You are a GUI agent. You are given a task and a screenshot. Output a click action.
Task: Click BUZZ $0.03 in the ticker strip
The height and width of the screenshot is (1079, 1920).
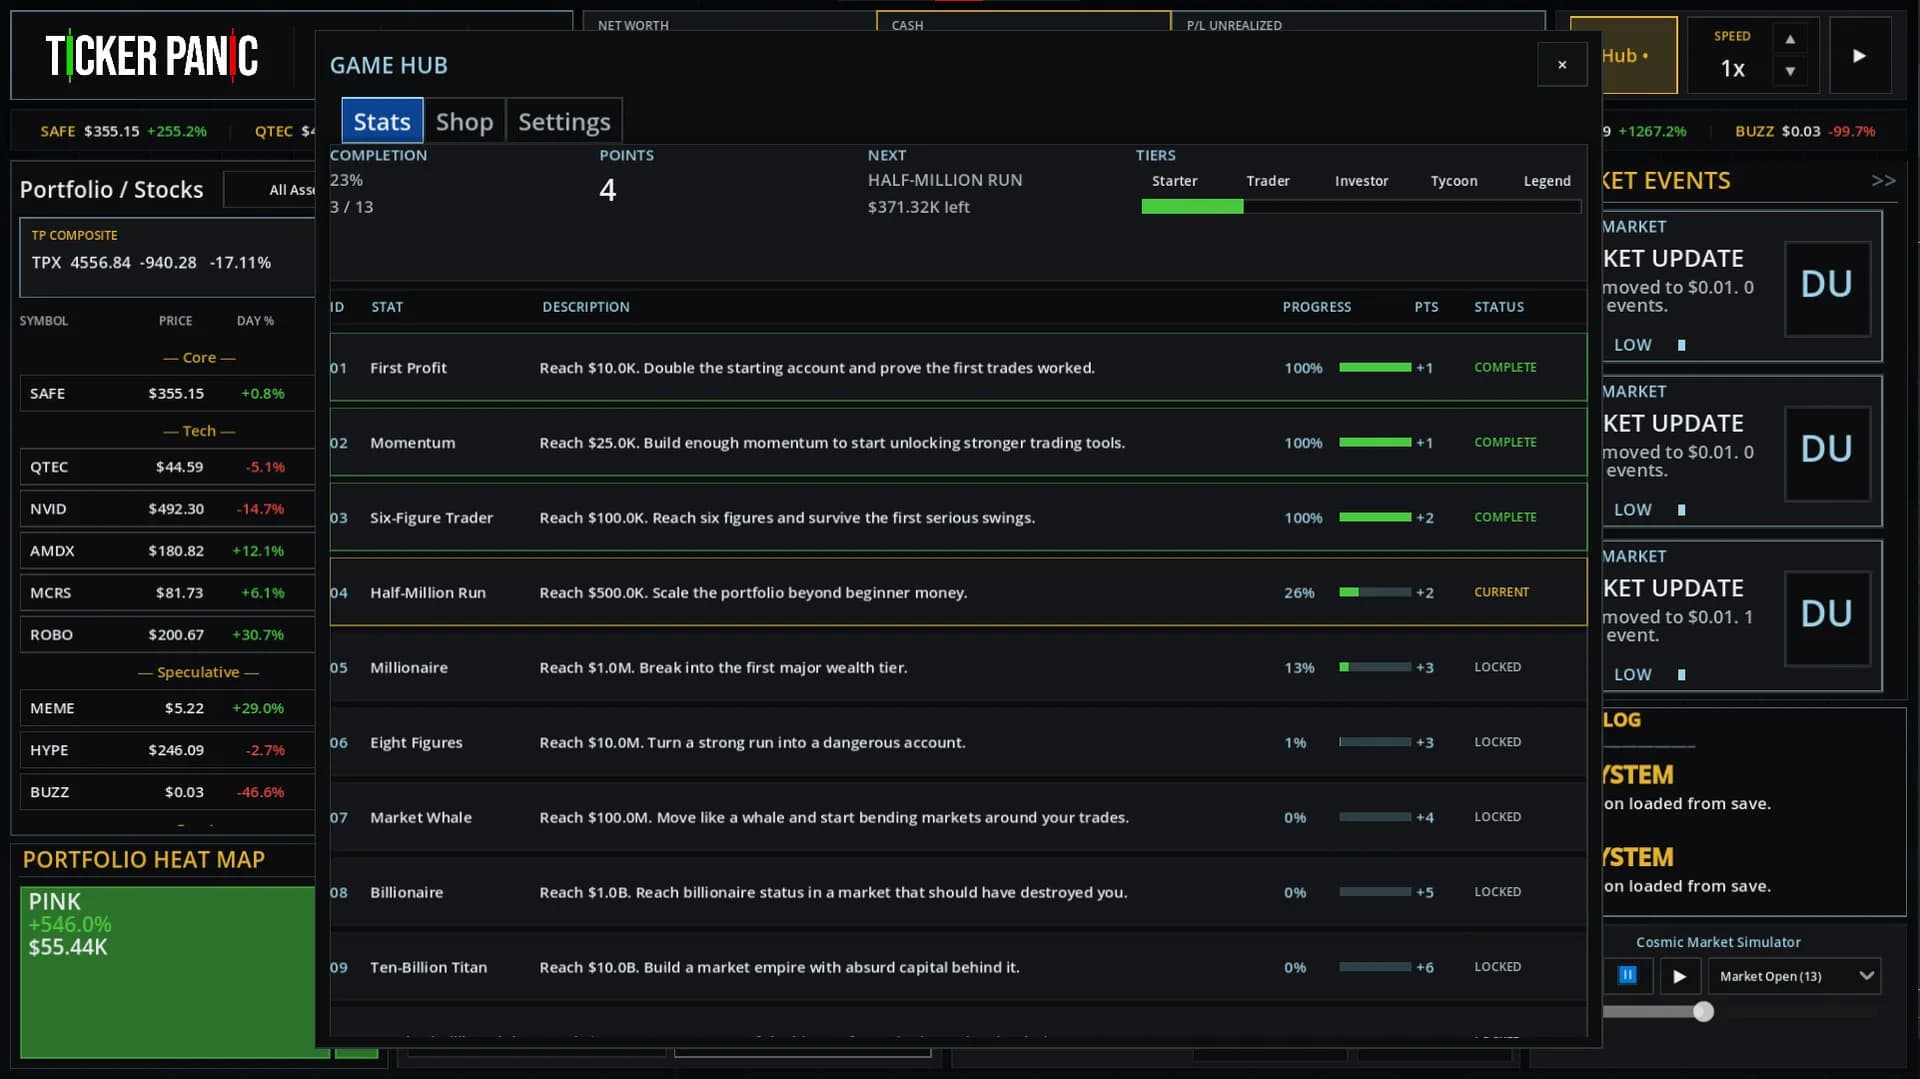coord(1805,131)
